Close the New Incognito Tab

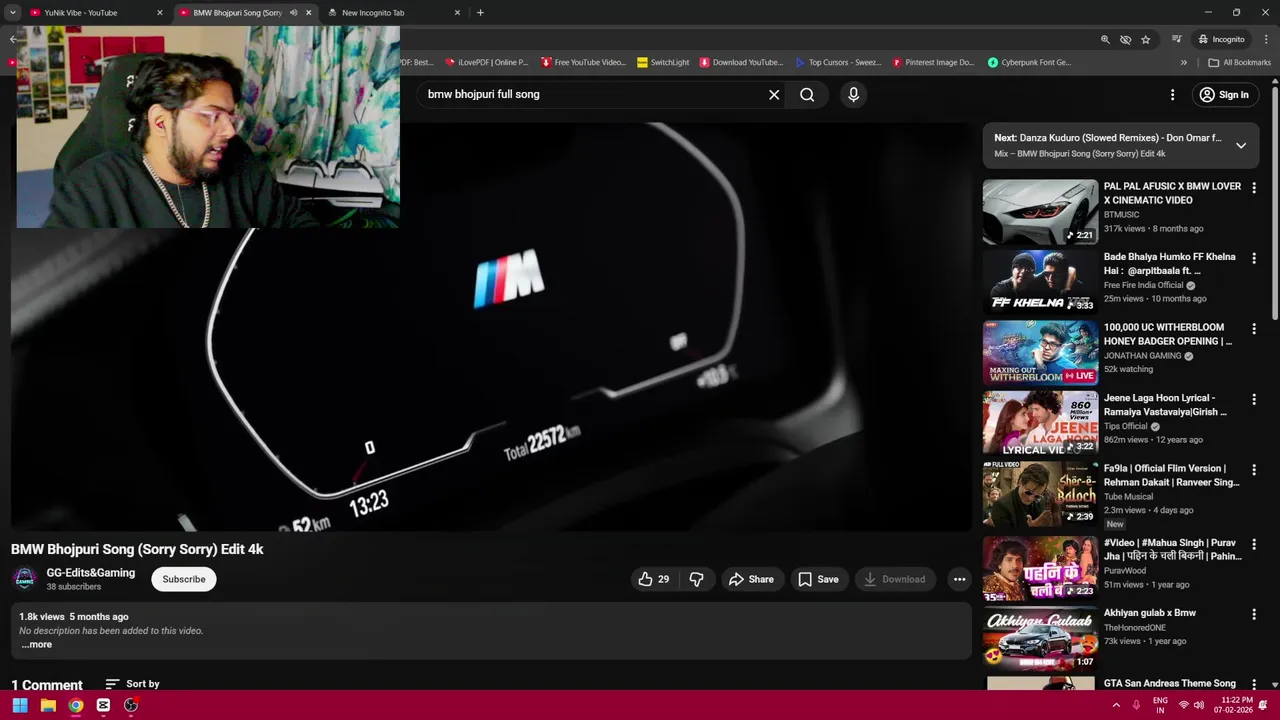point(457,13)
